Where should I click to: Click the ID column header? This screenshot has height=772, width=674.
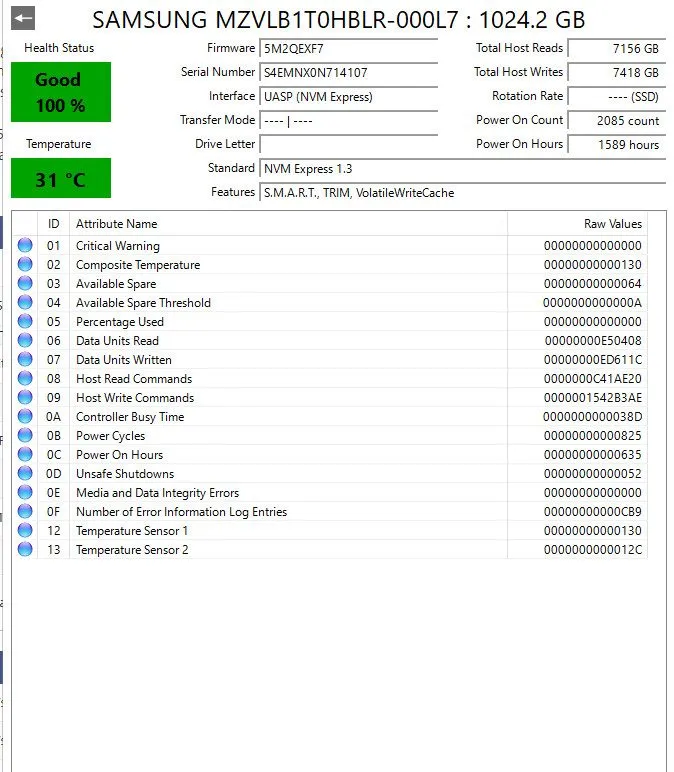pos(54,224)
